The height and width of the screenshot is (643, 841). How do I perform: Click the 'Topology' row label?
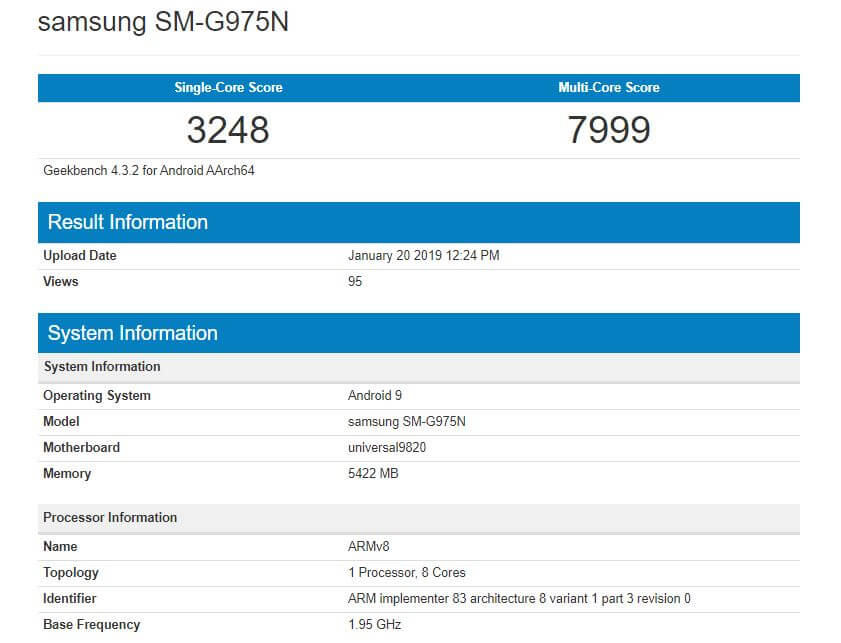(x=71, y=573)
